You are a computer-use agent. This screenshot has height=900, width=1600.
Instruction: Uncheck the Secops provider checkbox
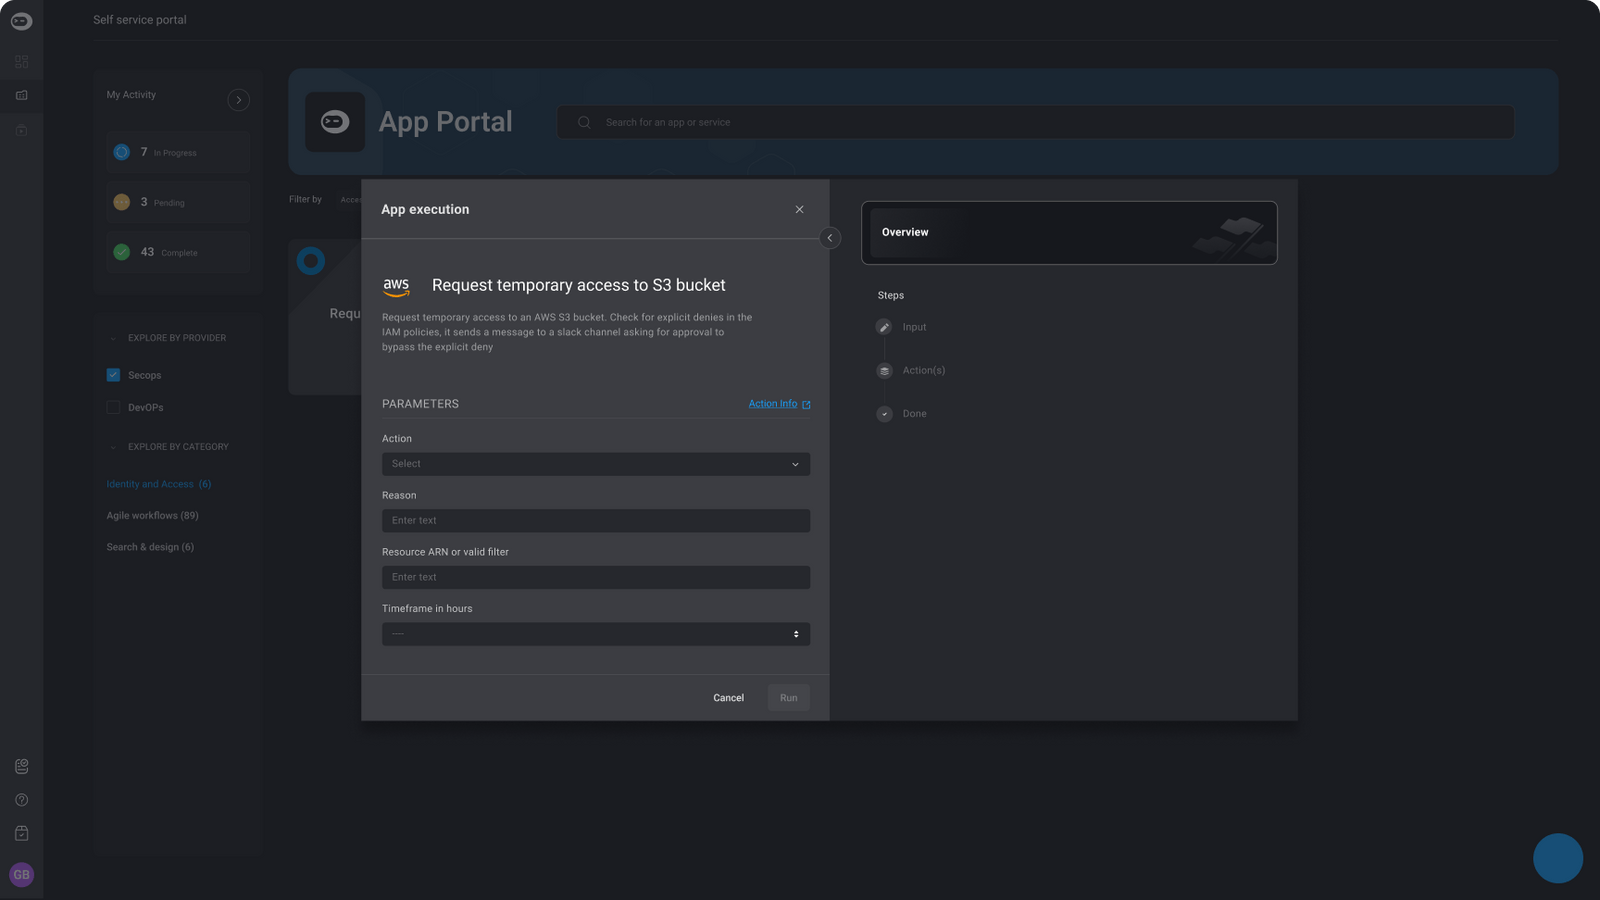tap(113, 375)
